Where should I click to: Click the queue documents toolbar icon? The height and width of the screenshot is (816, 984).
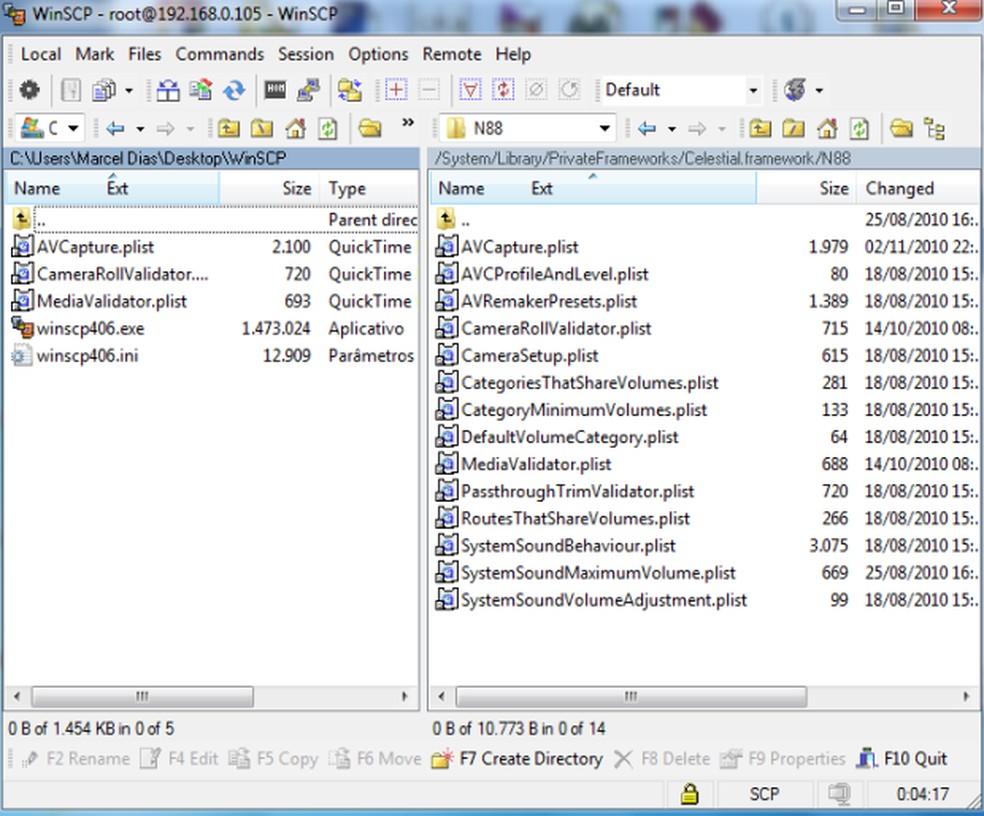pos(104,90)
